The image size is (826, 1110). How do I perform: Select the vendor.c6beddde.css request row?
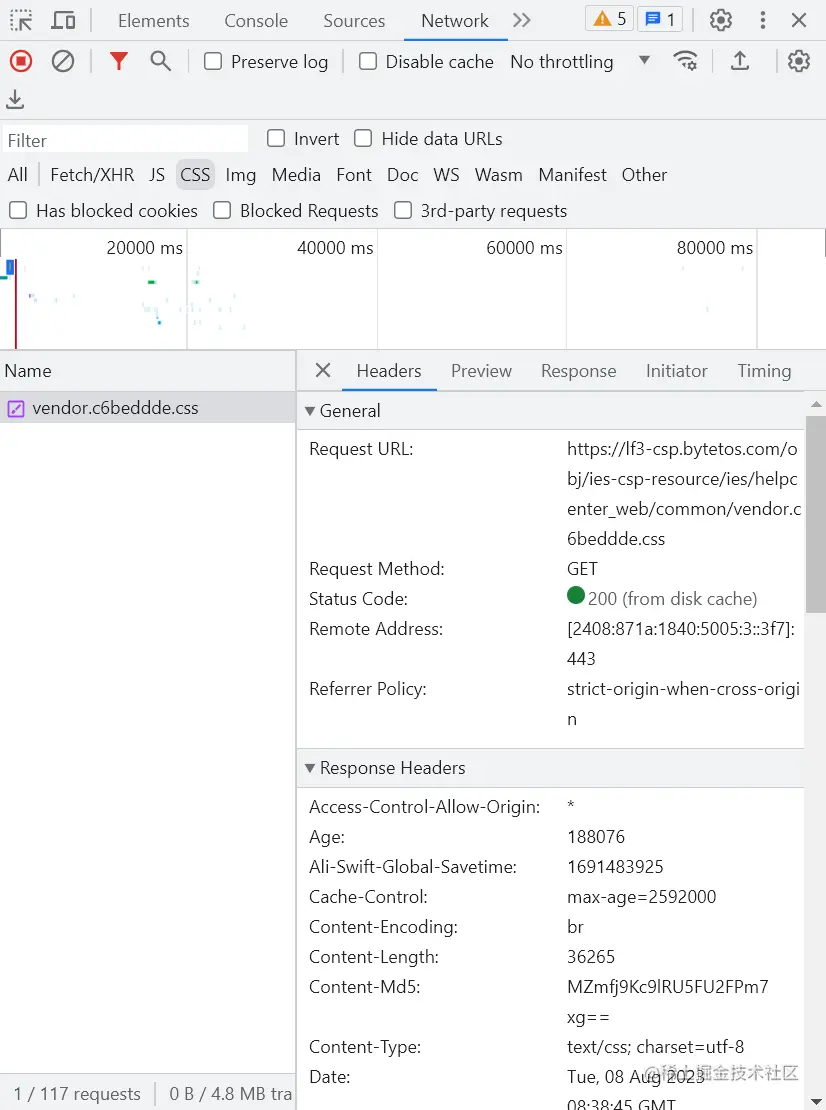(x=147, y=408)
